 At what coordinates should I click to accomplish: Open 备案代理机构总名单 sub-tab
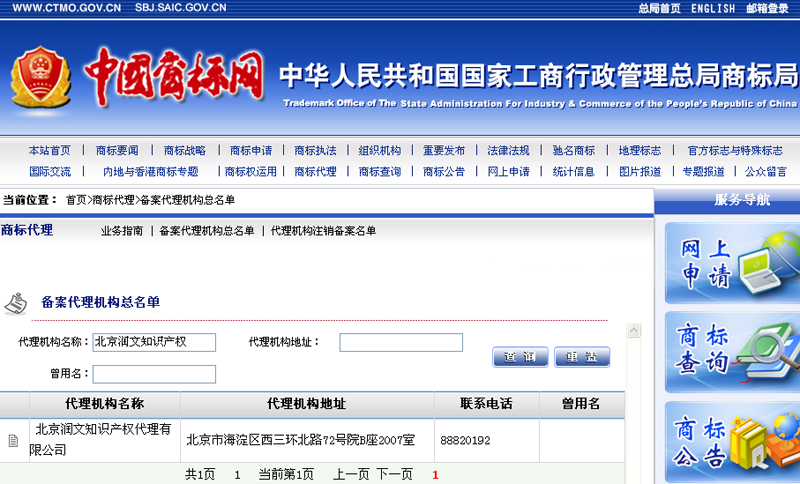pyautogui.click(x=207, y=231)
